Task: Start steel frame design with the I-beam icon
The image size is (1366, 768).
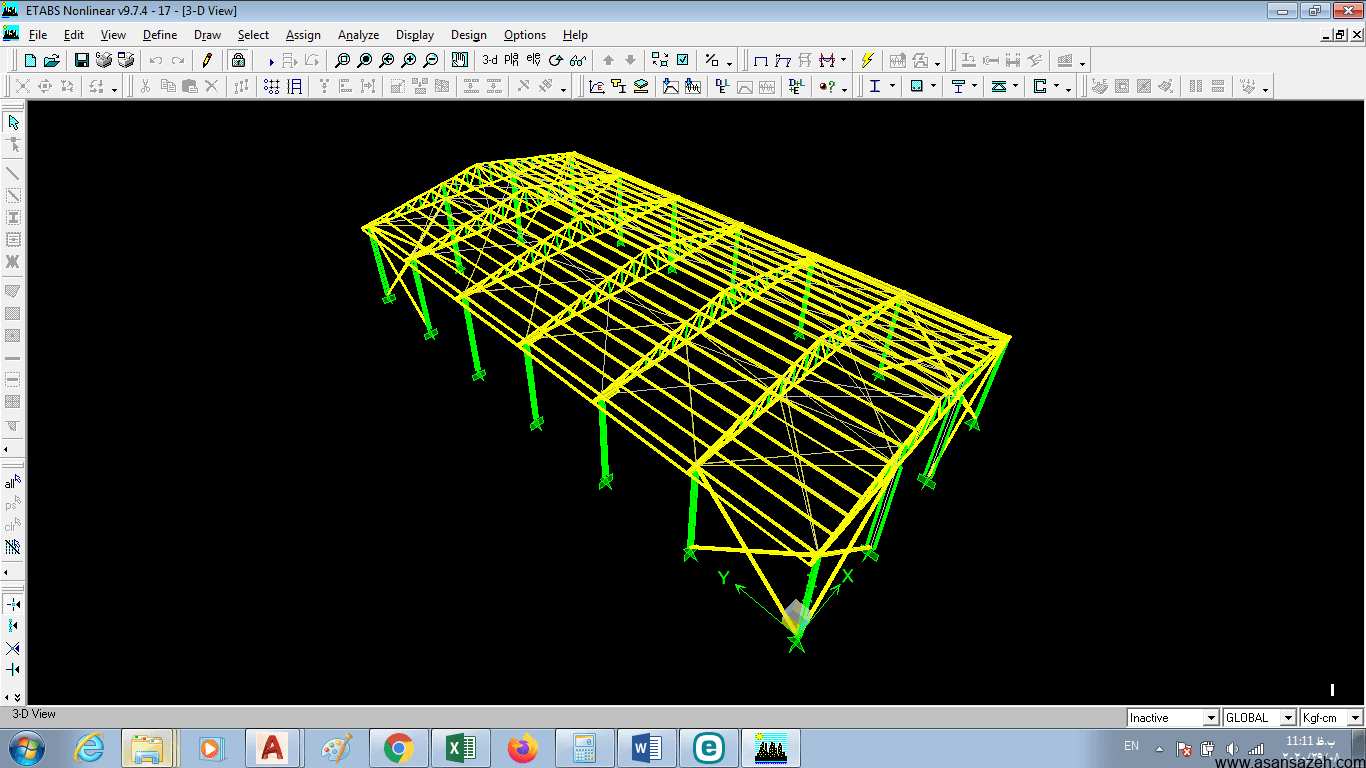Action: (x=875, y=86)
